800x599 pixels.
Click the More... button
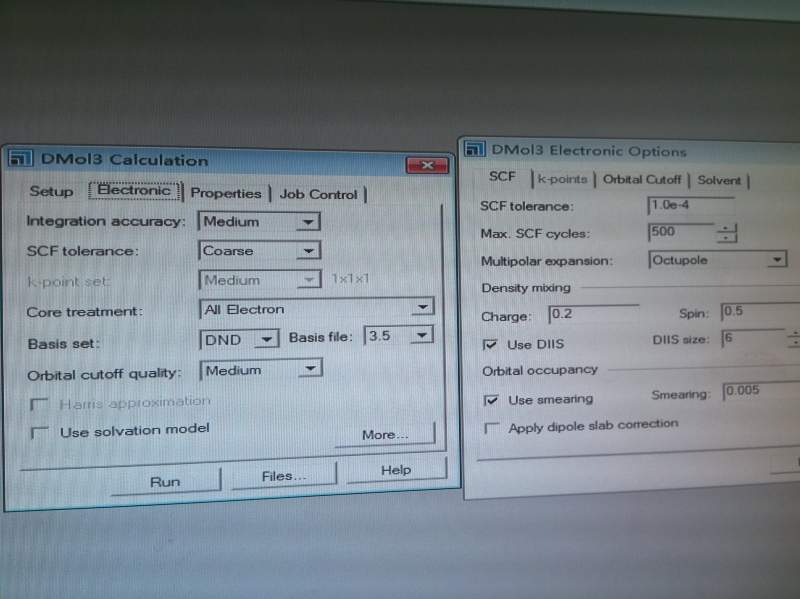[385, 435]
